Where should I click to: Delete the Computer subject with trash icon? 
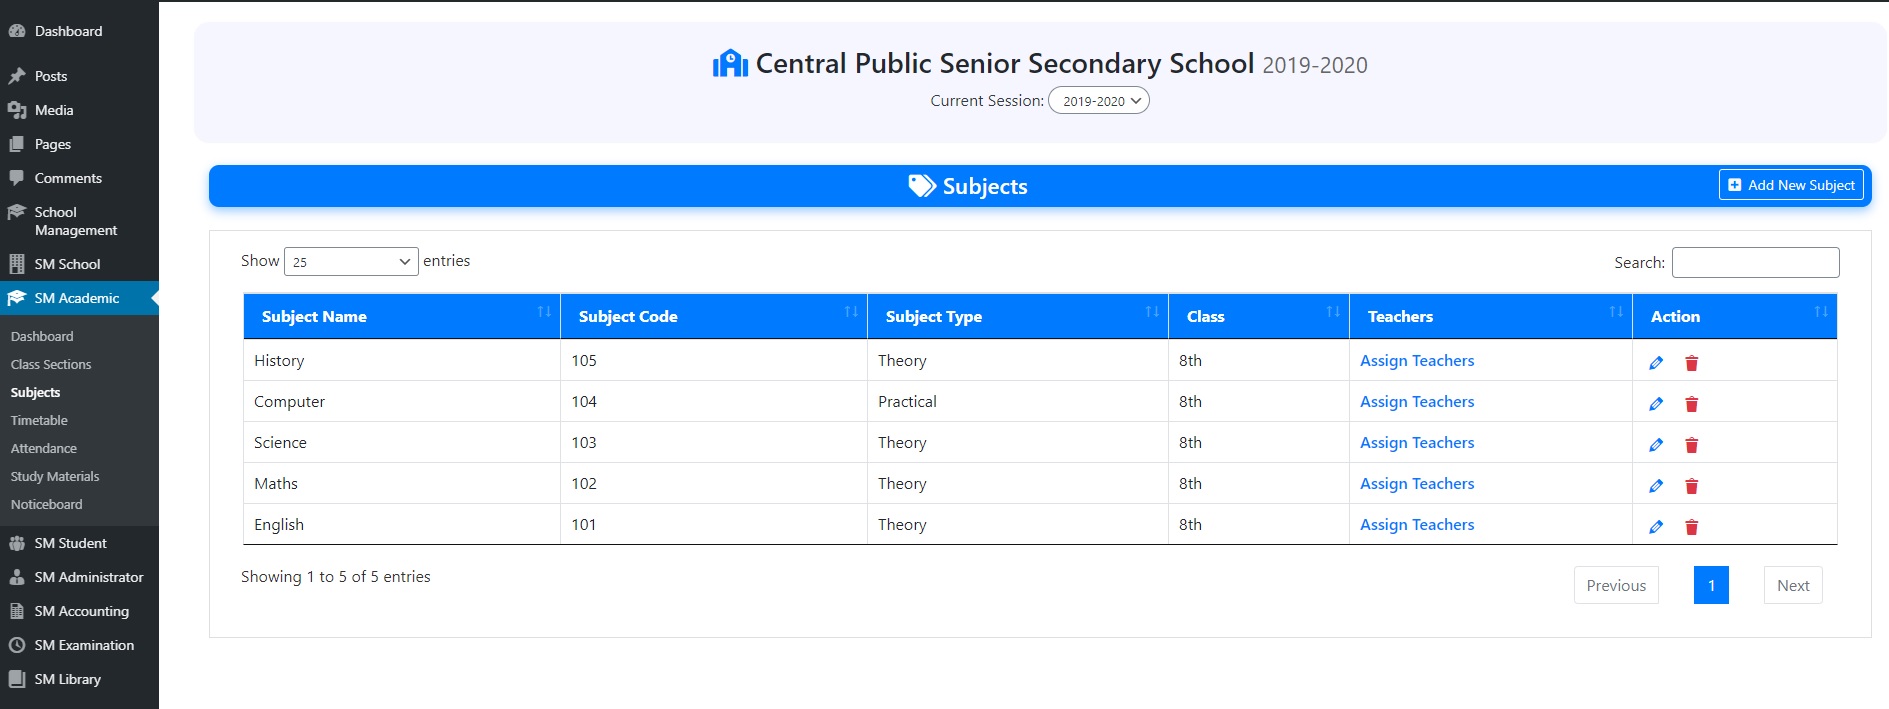[1691, 404]
